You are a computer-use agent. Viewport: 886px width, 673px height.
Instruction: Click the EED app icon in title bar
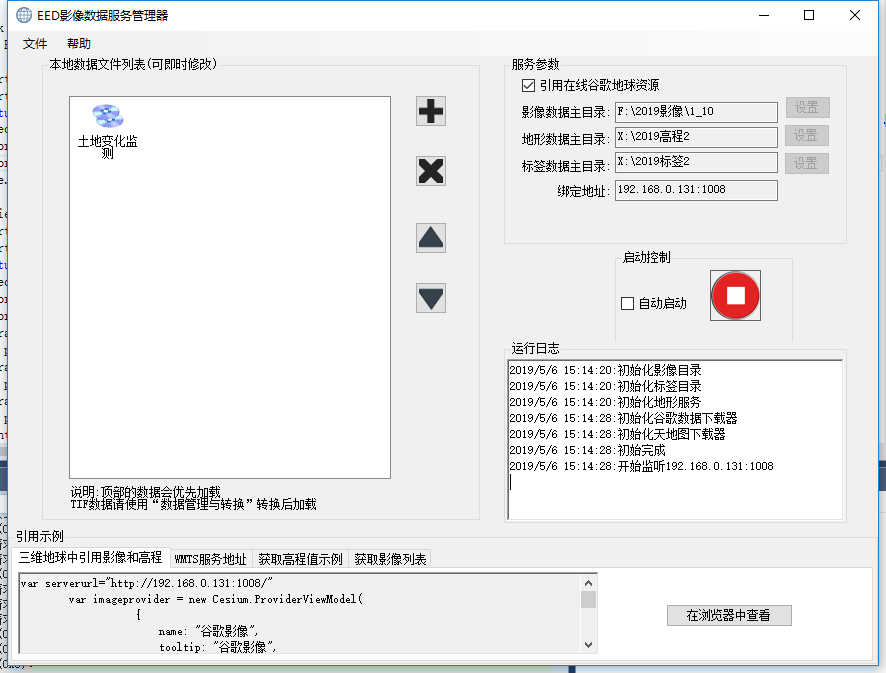coord(24,15)
